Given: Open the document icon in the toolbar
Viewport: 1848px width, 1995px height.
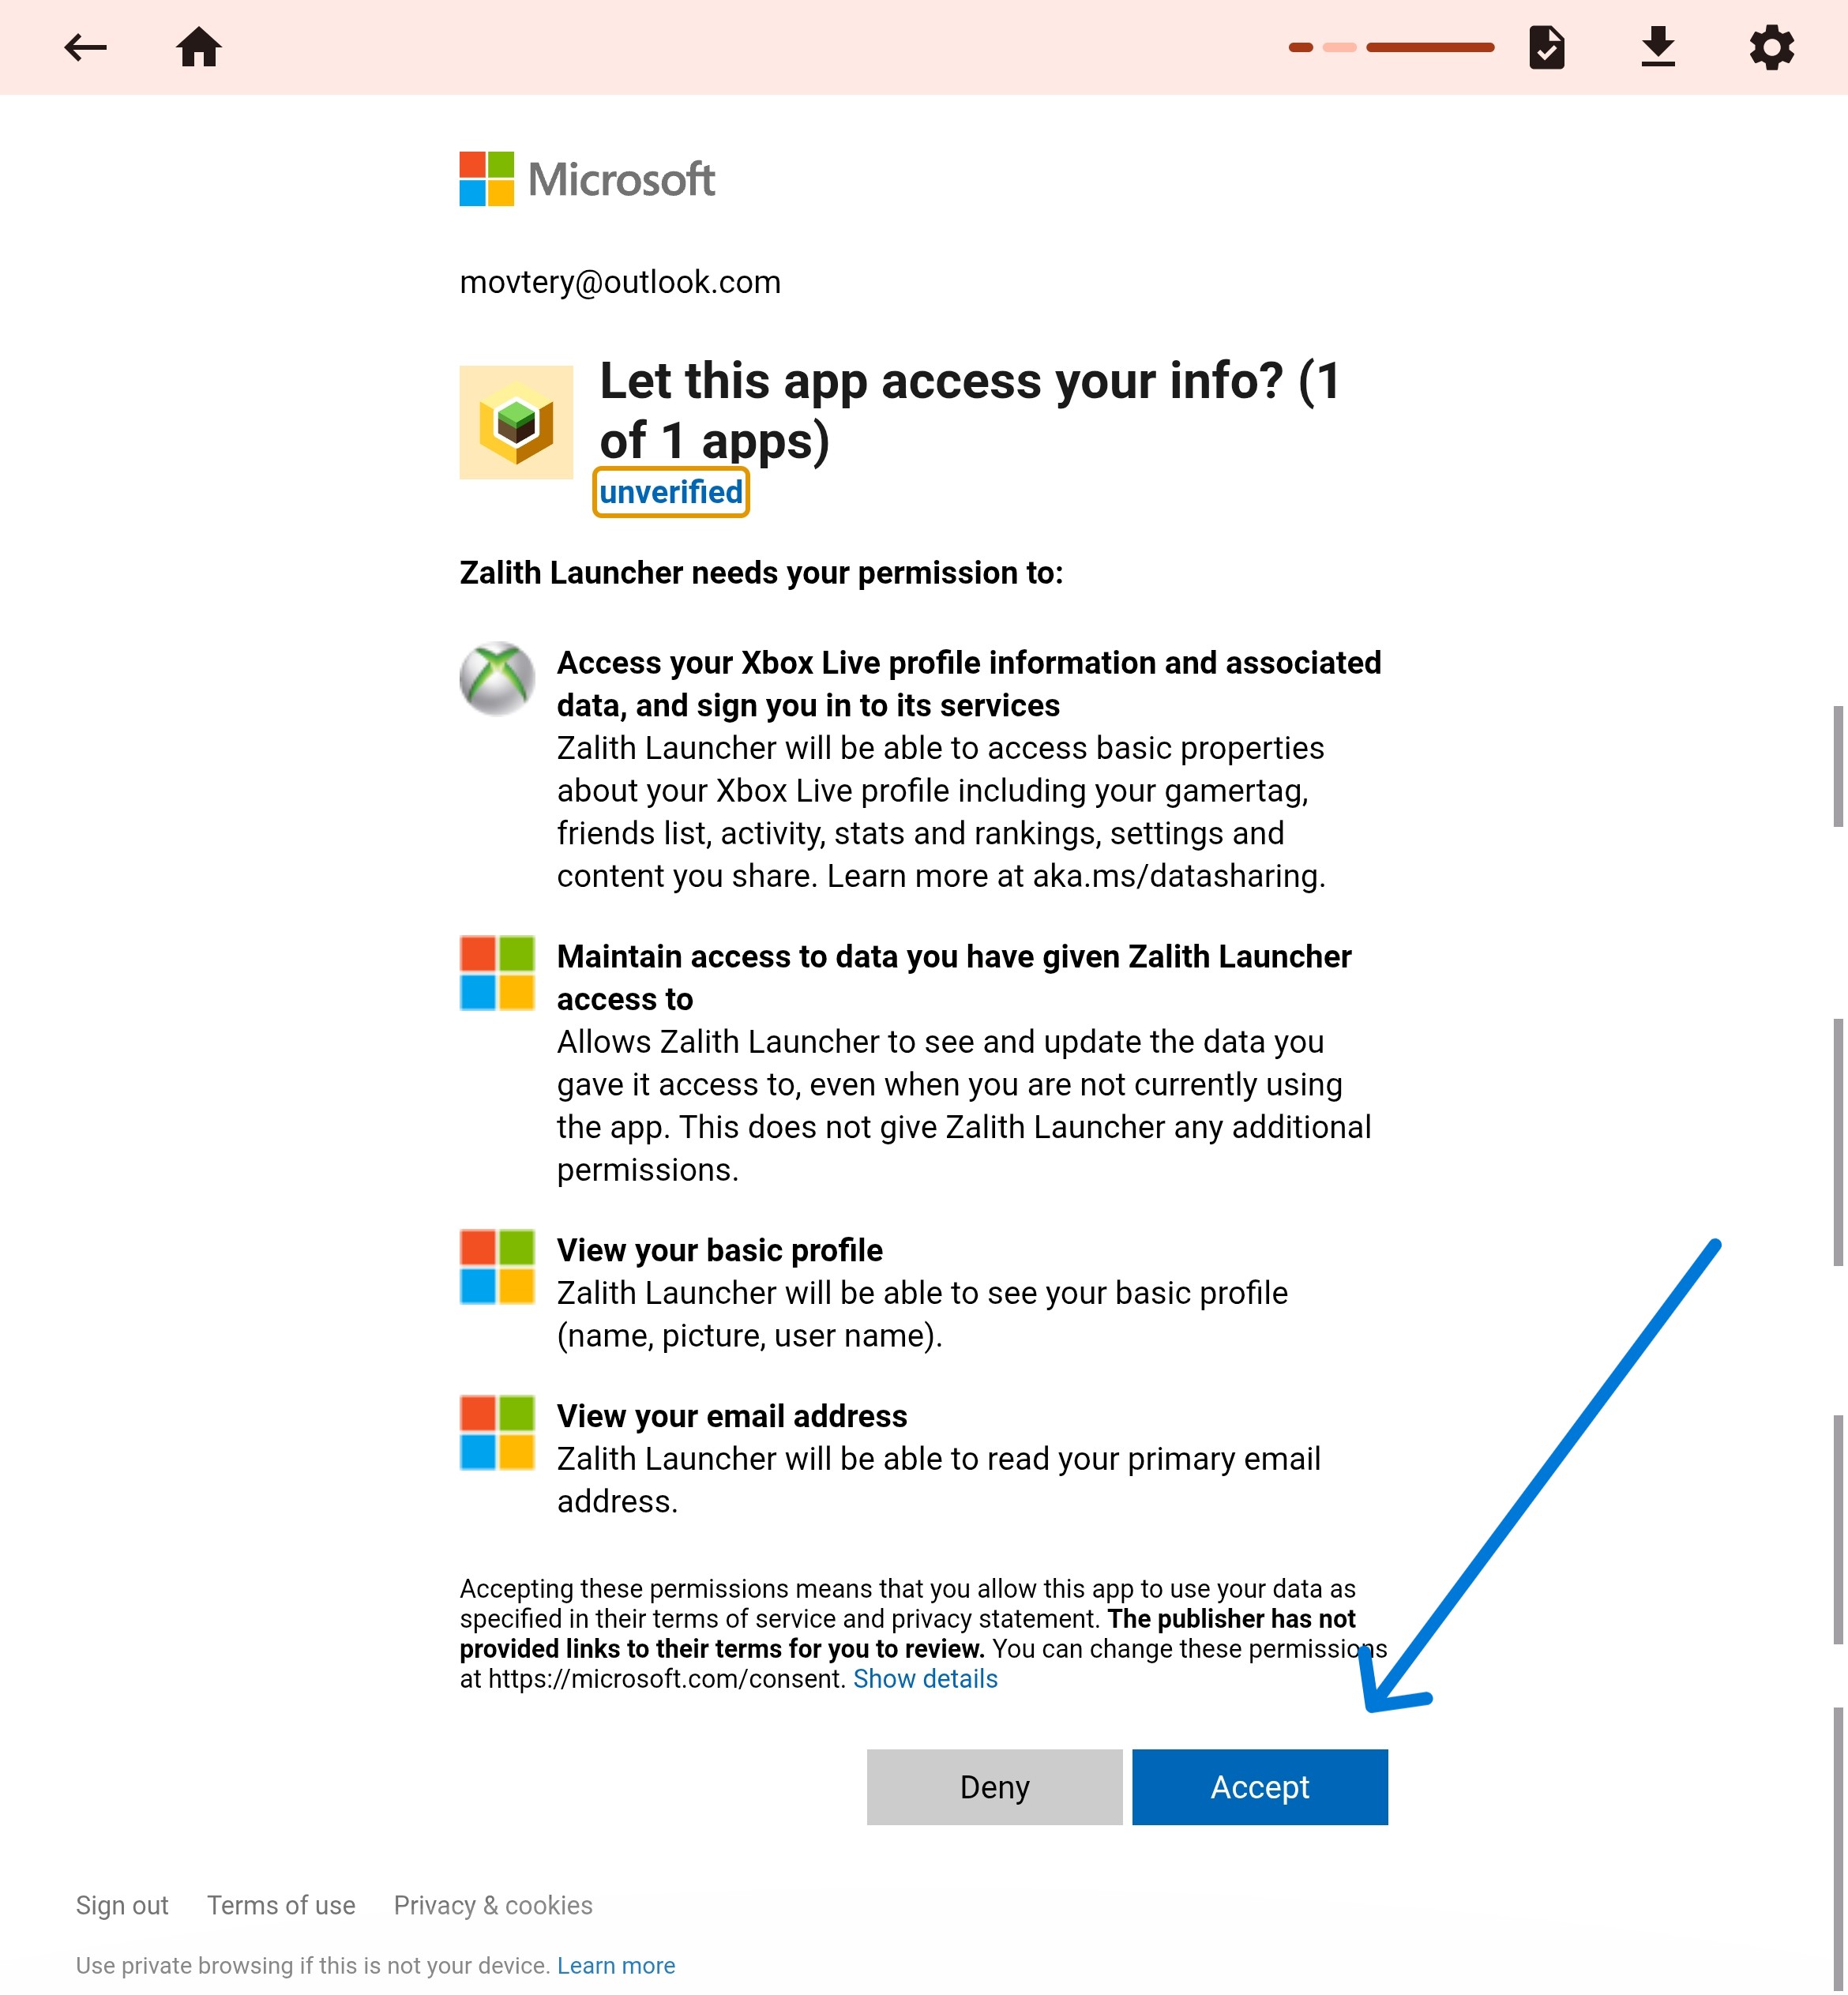Looking at the screenshot, I should tap(1548, 47).
